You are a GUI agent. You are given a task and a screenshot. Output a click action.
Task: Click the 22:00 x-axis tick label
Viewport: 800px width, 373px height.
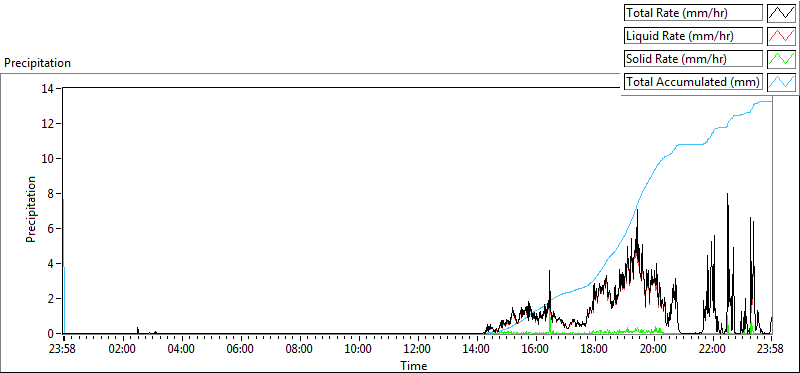pyautogui.click(x=713, y=350)
